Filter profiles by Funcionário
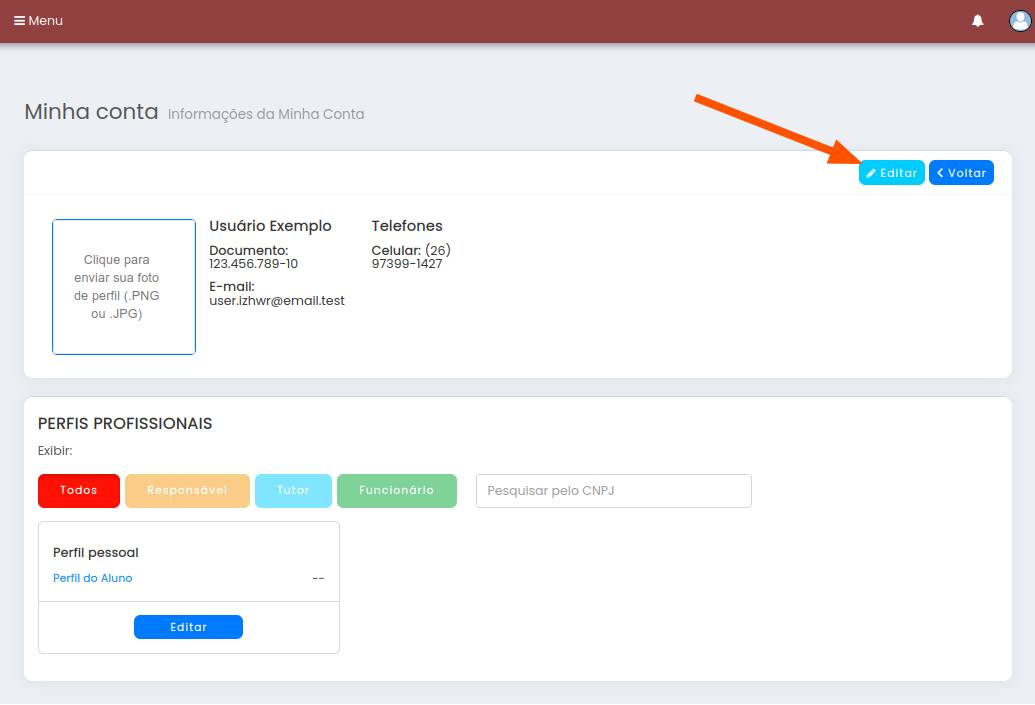The image size is (1035, 705). coord(396,491)
